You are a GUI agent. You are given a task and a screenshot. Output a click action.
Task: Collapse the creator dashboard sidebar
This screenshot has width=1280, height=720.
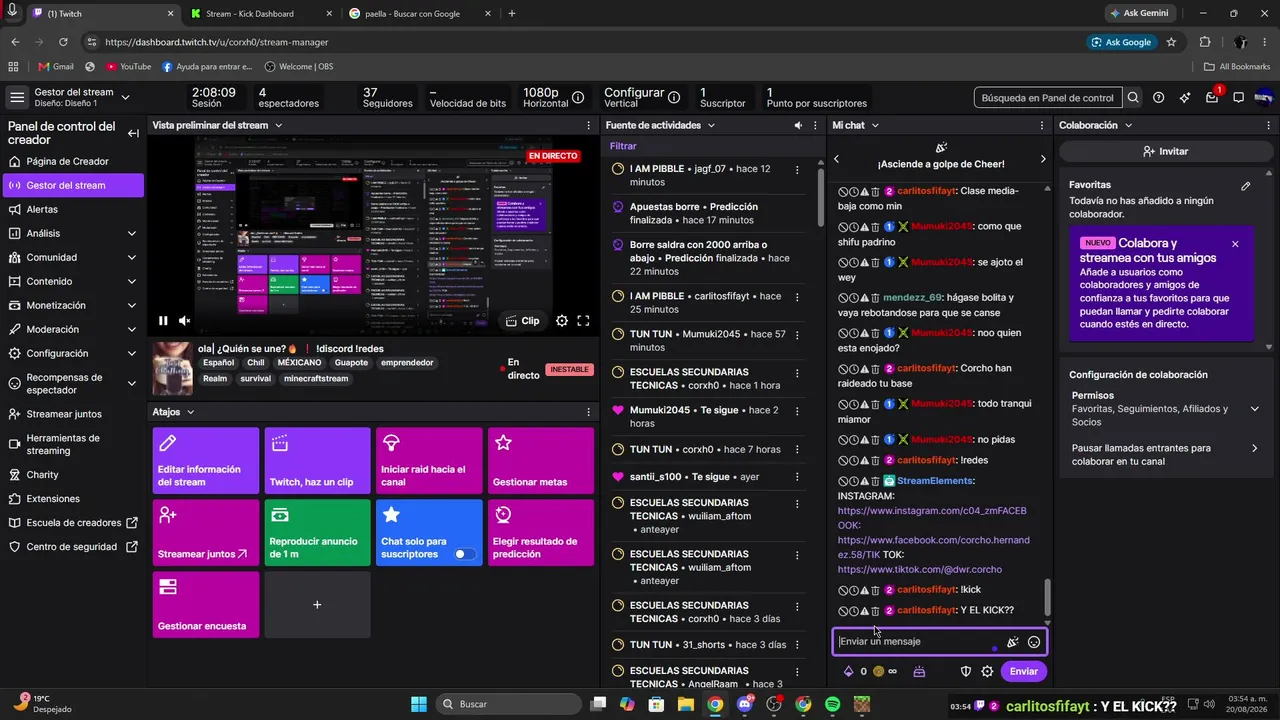133,133
